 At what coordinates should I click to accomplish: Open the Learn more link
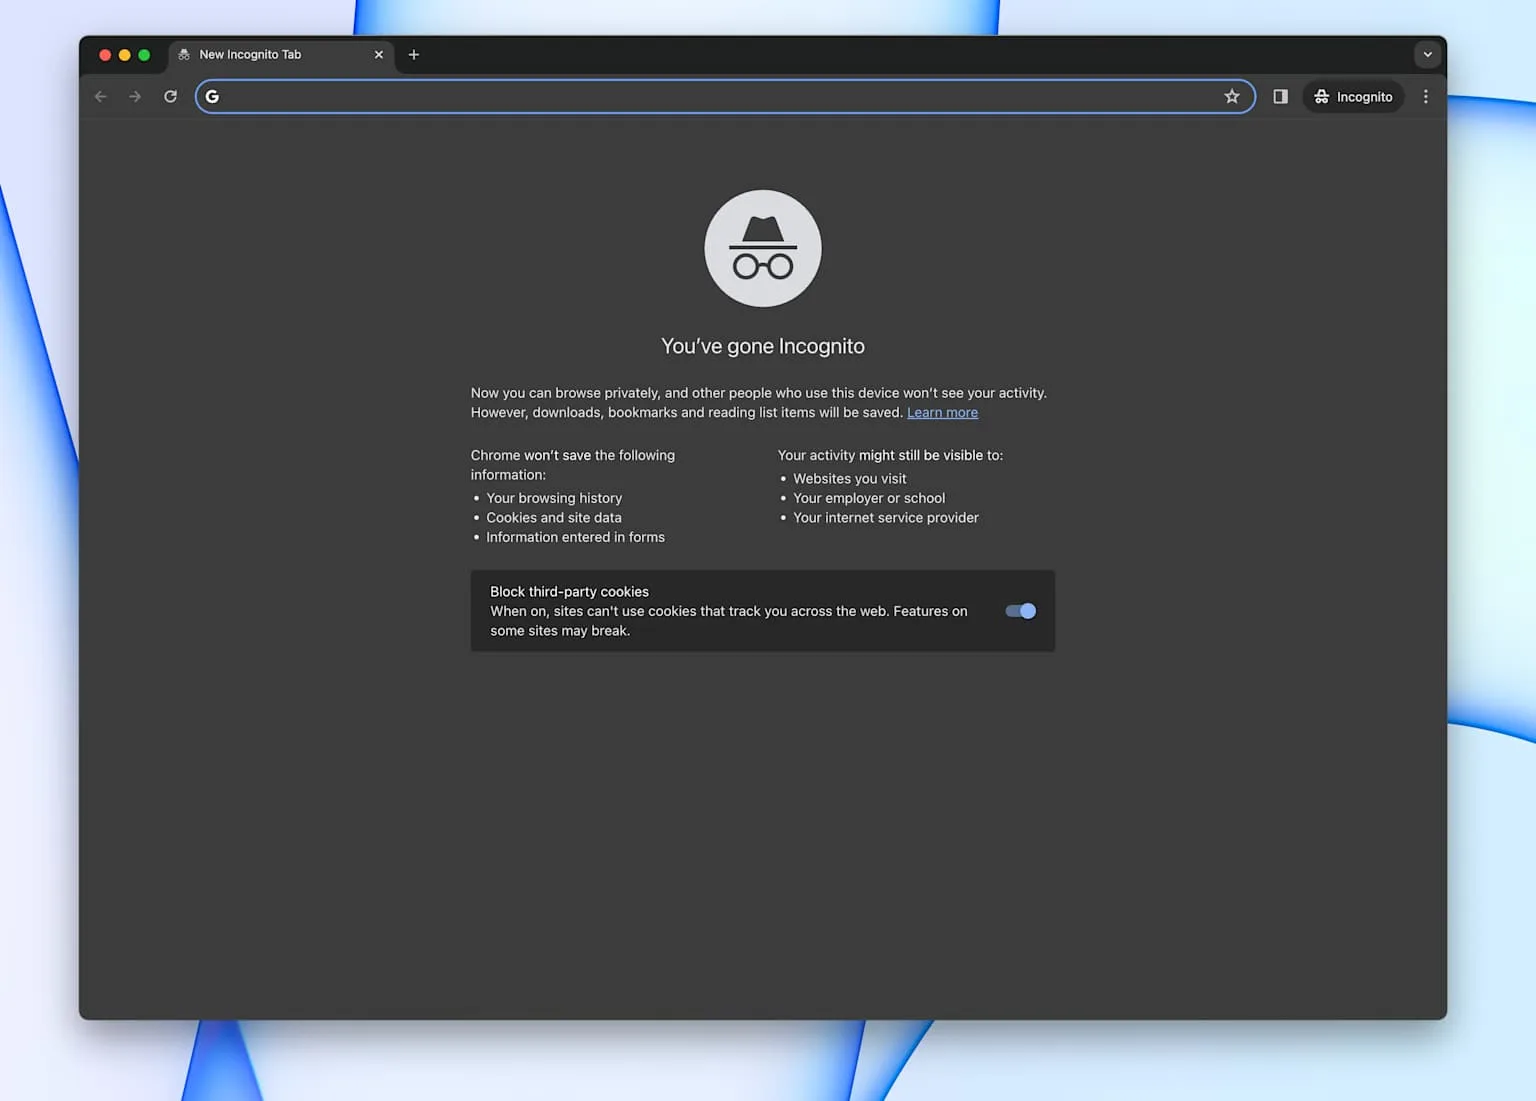[x=942, y=412]
